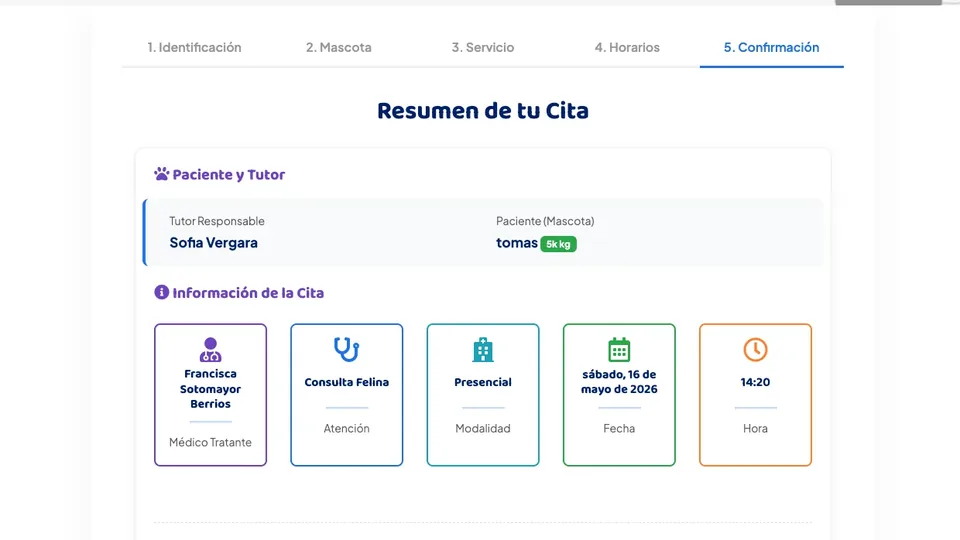Click the hospital building icon in Presencial card
960x540 pixels.
click(x=483, y=350)
